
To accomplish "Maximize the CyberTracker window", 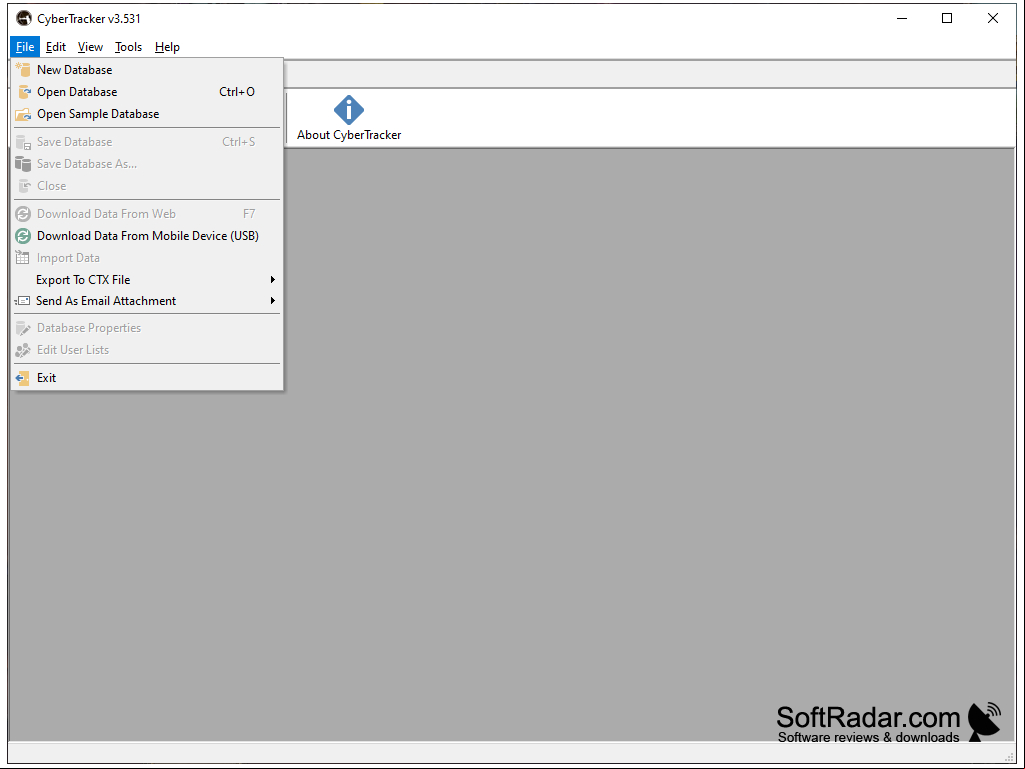I will click(x=947, y=18).
